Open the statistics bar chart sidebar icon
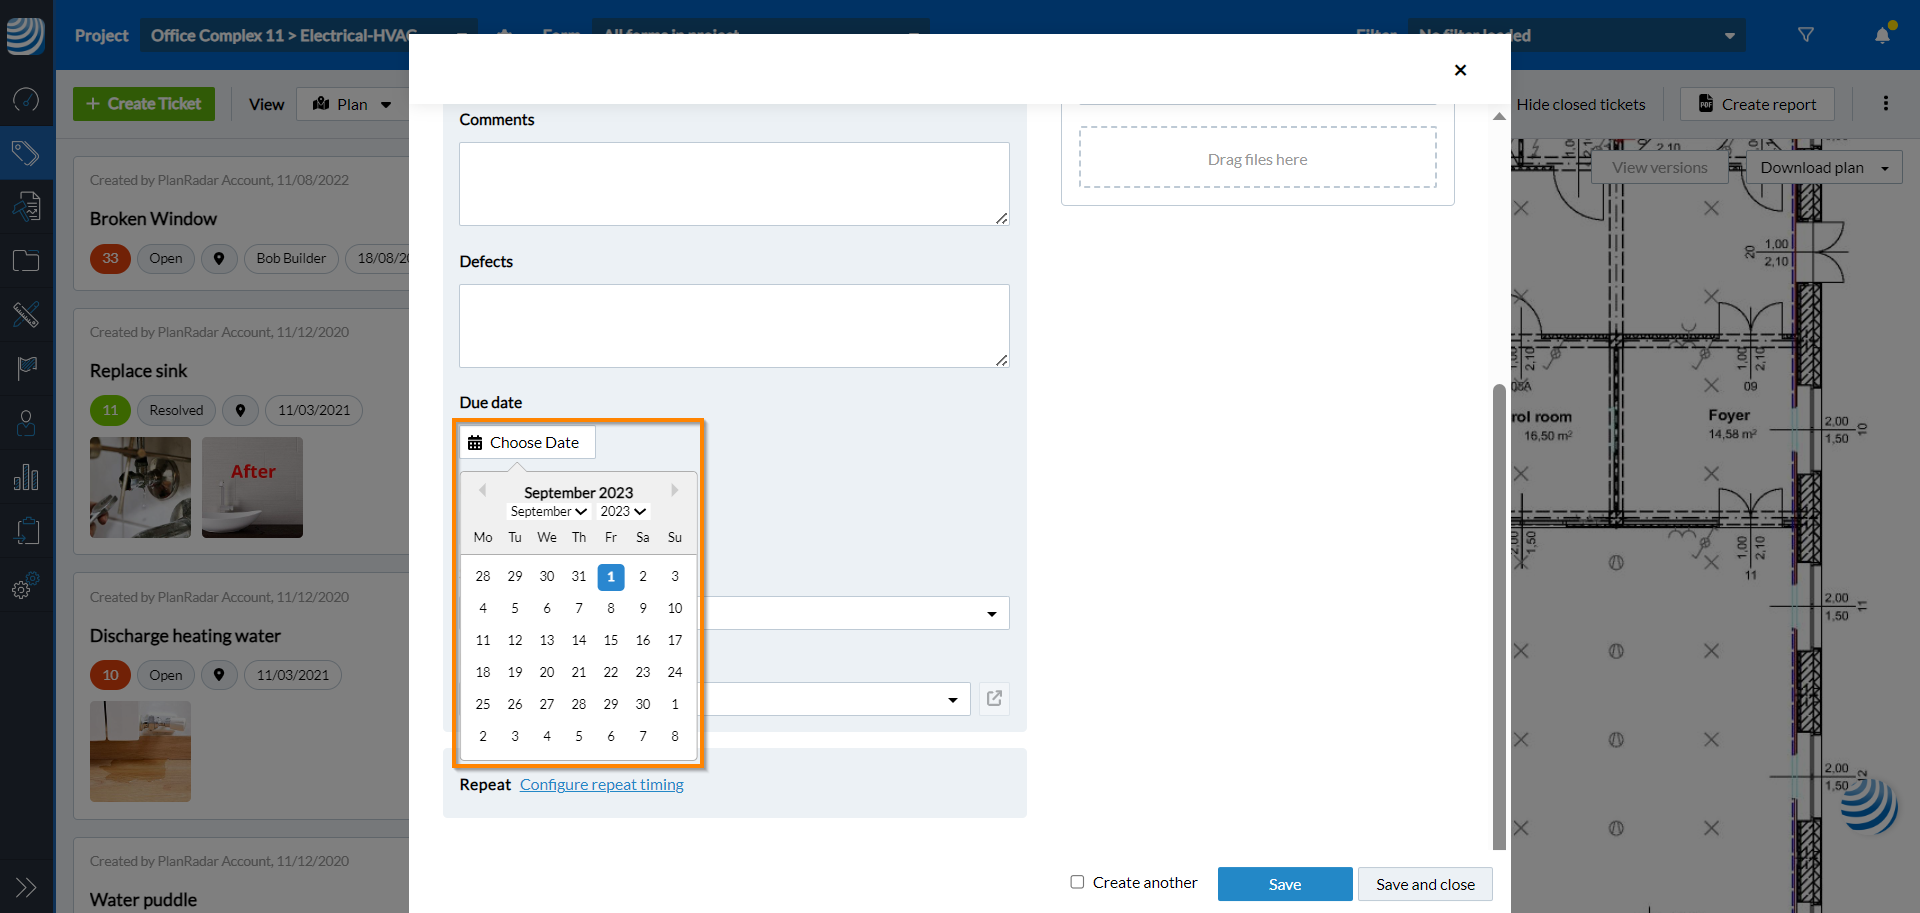The width and height of the screenshot is (1920, 913). tap(26, 477)
